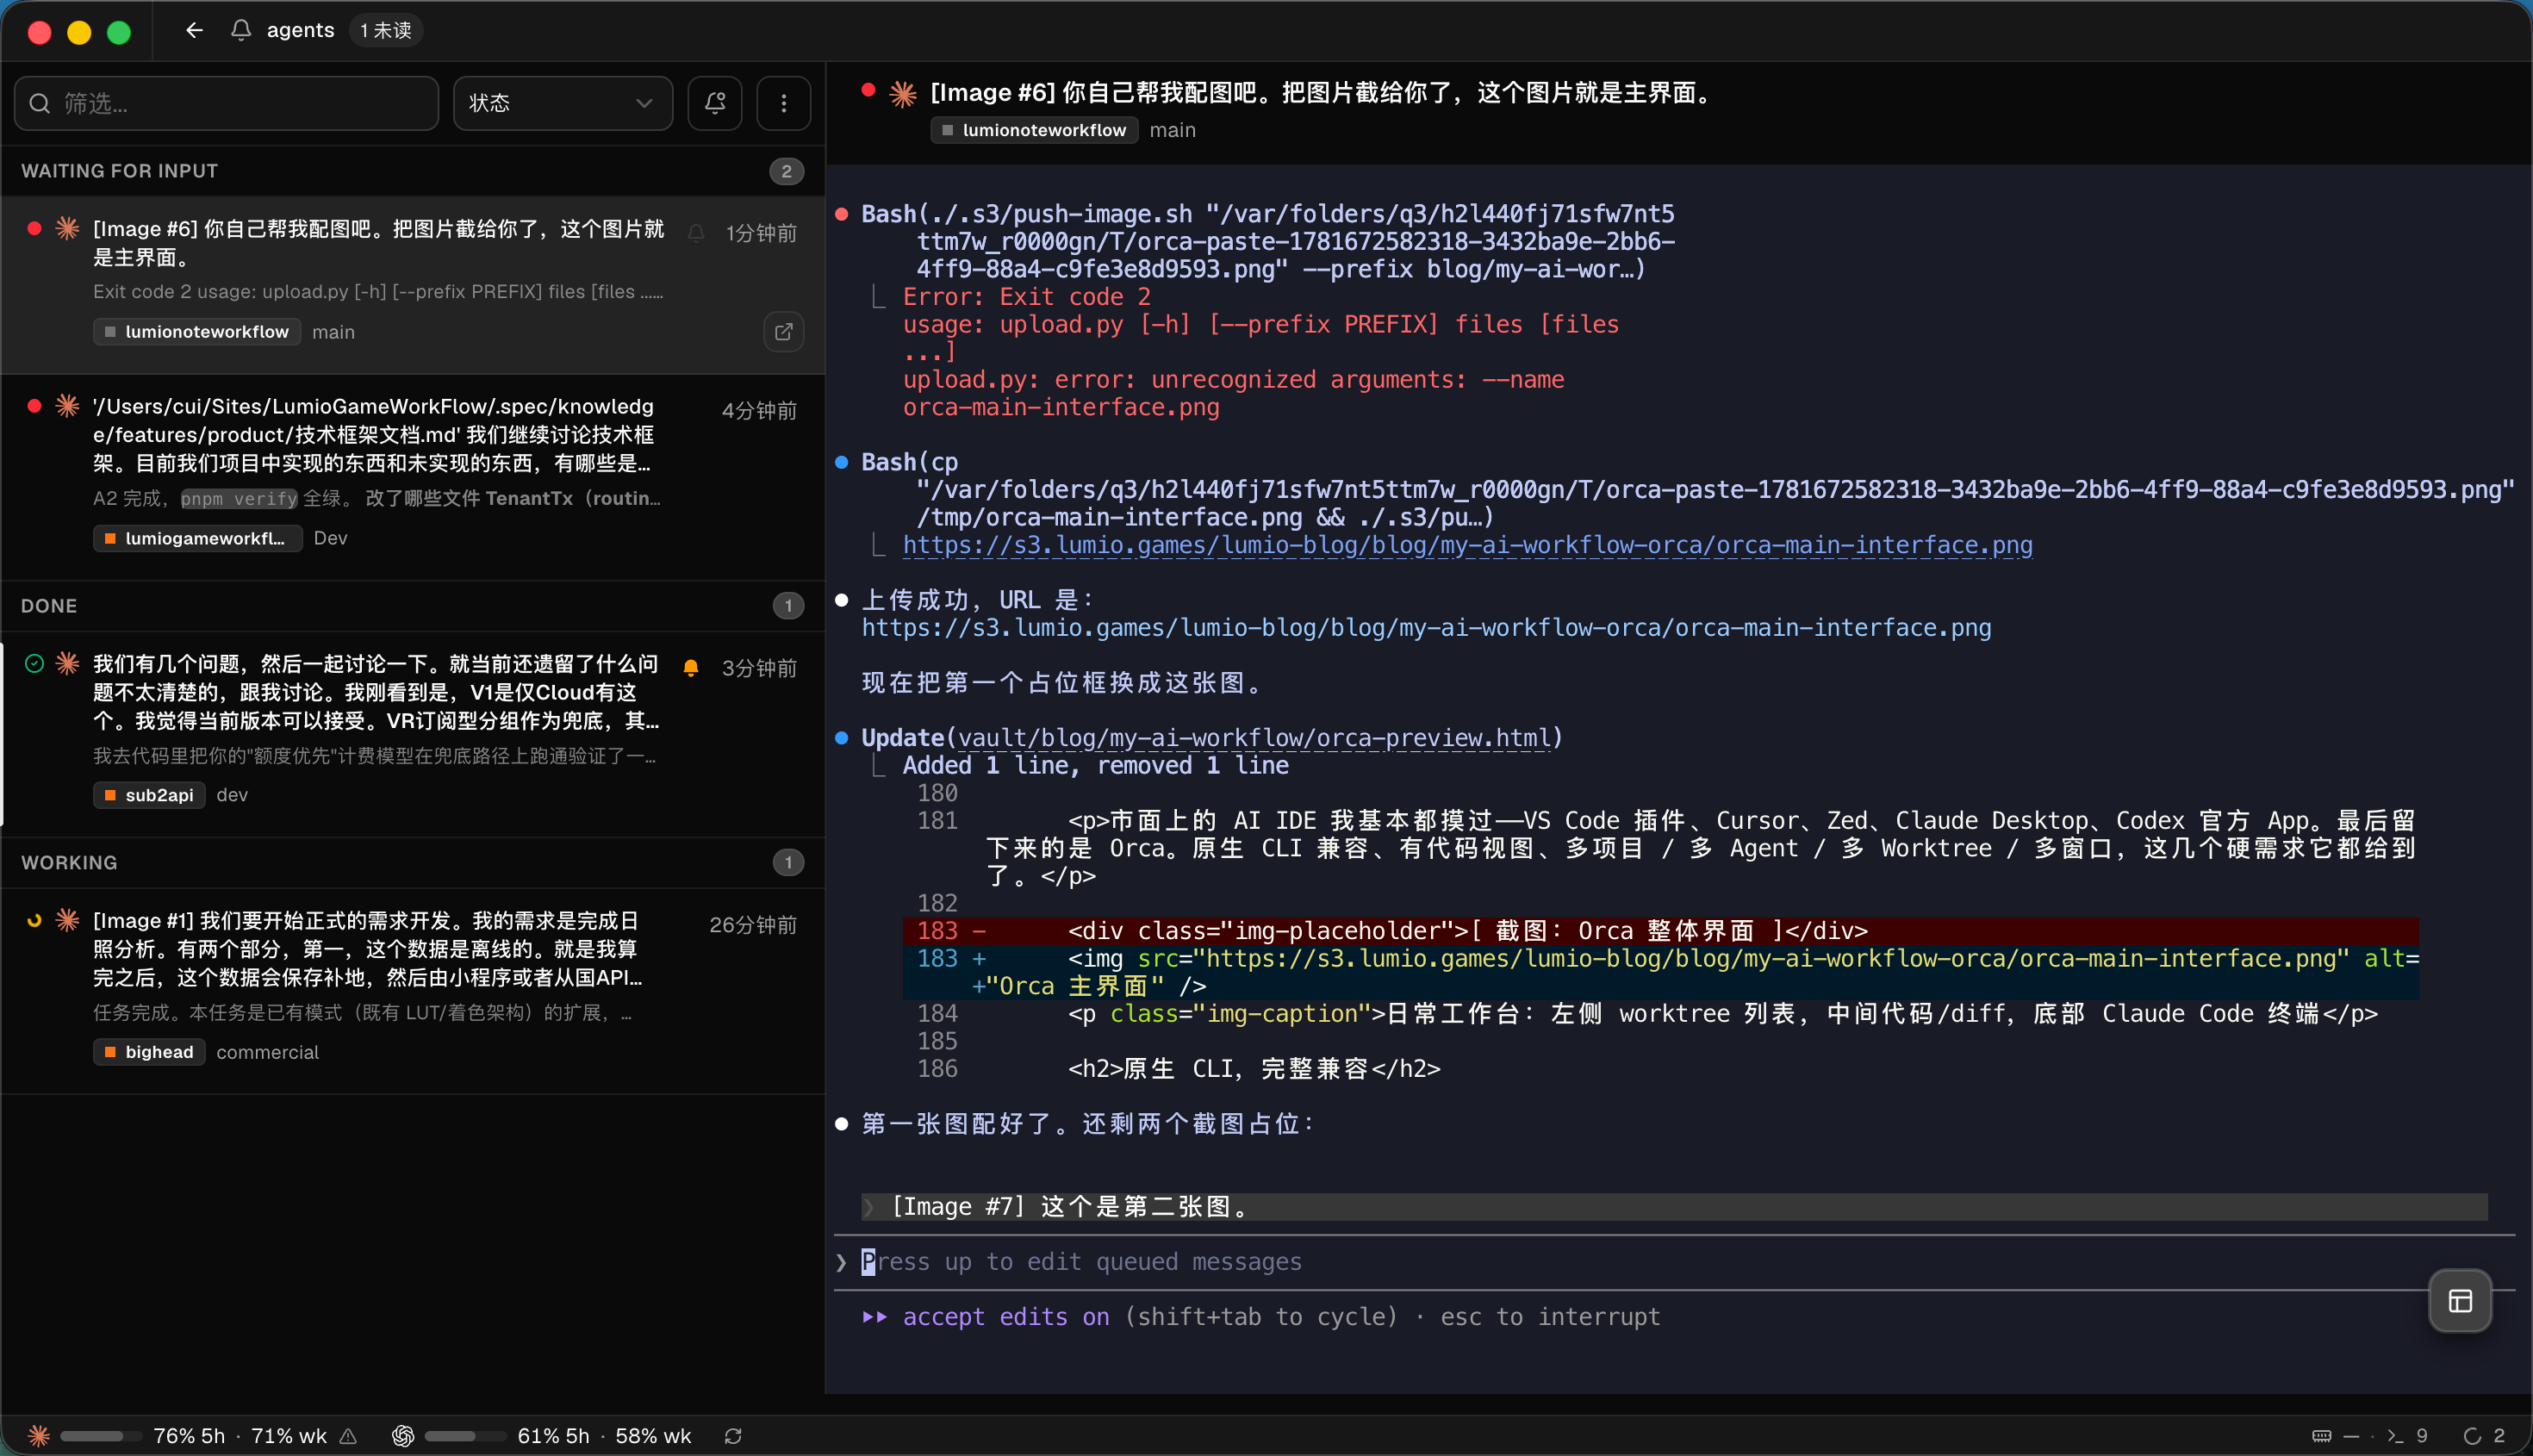2533x1456 pixels.
Task: Click the 1 未读 unread badge
Action: tap(386, 31)
